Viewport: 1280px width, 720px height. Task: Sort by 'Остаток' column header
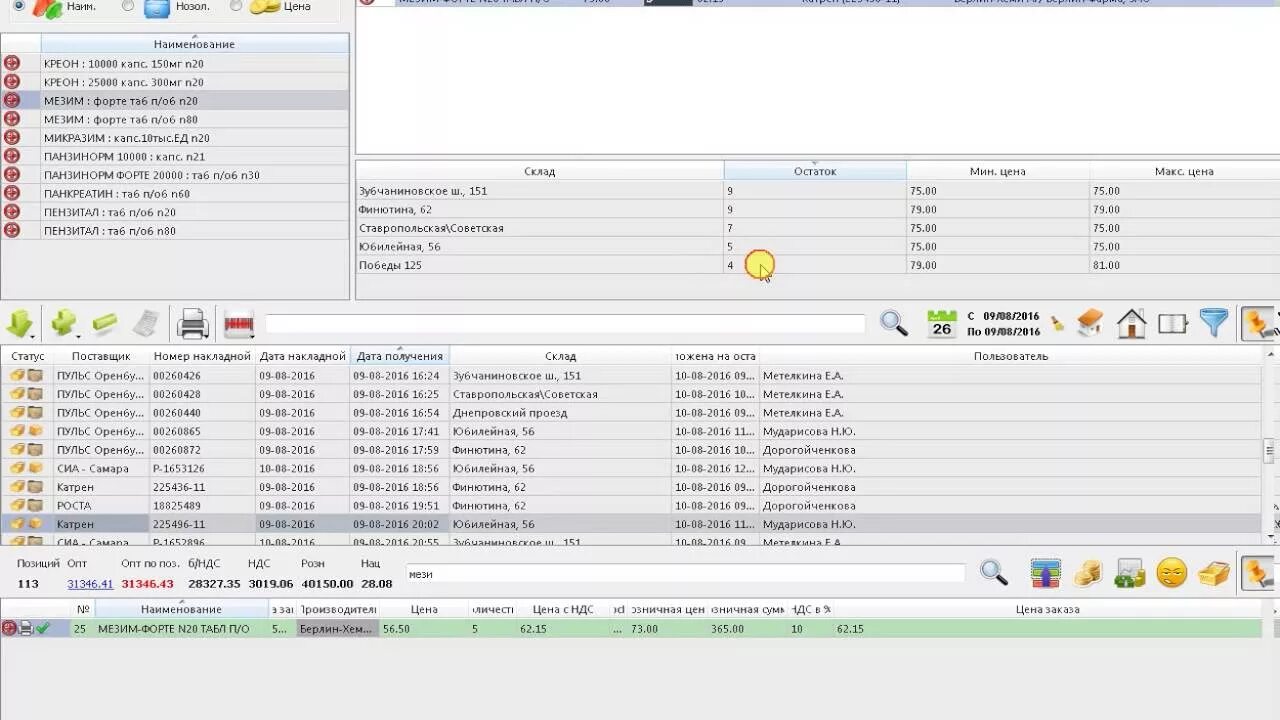click(x=815, y=171)
